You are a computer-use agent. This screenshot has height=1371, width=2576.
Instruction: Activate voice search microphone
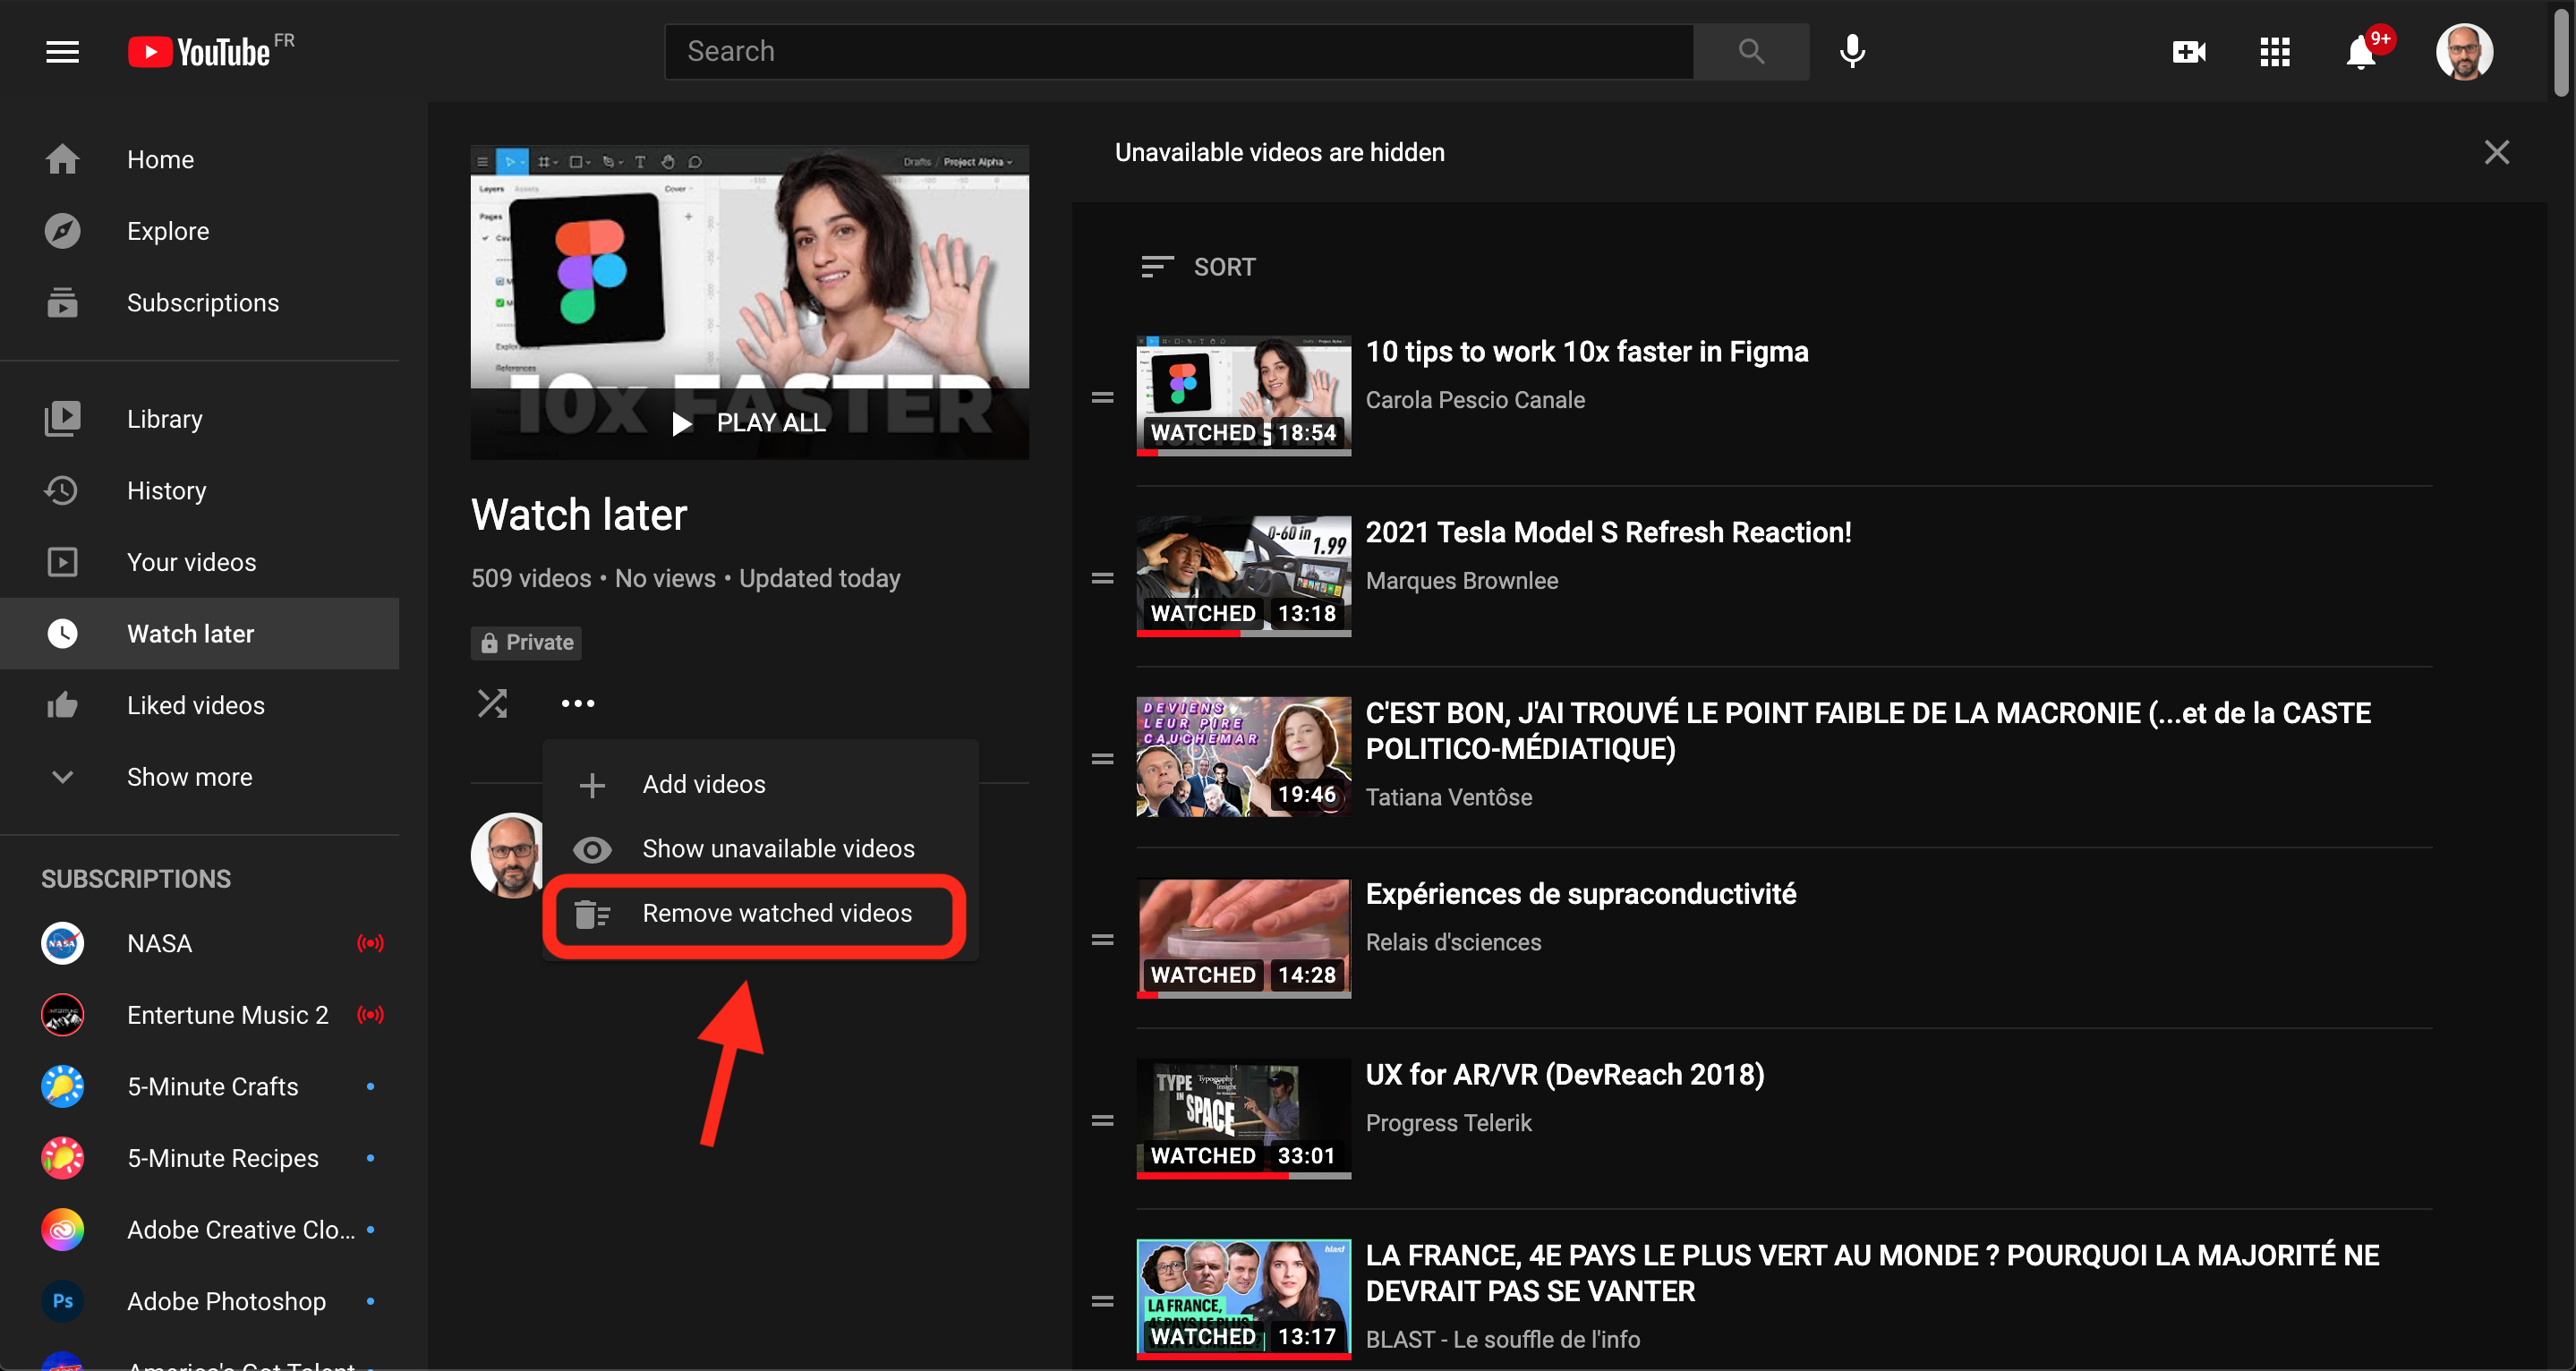[x=1852, y=51]
